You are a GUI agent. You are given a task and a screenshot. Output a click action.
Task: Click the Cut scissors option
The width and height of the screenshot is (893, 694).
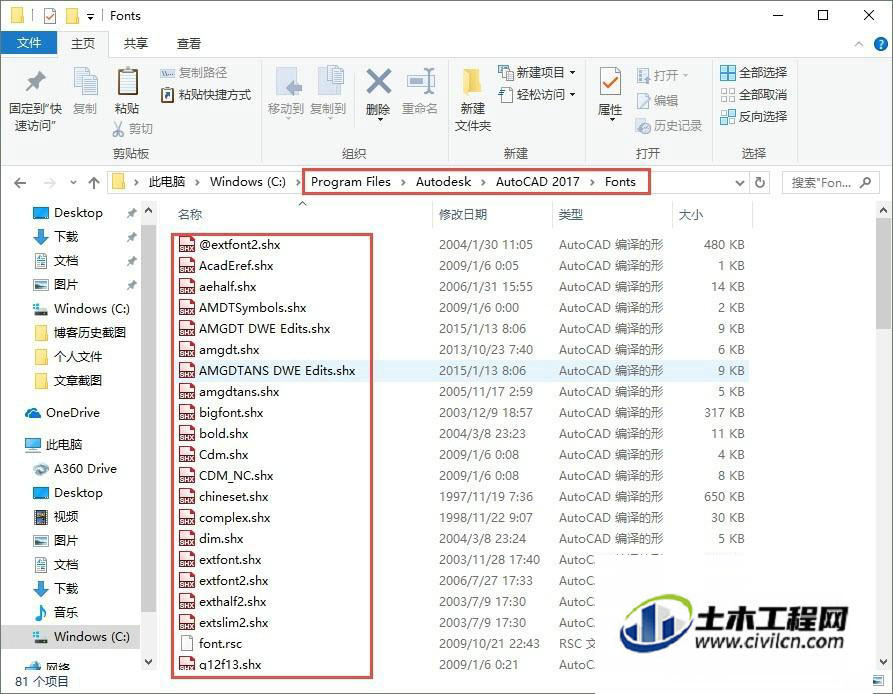tap(133, 129)
